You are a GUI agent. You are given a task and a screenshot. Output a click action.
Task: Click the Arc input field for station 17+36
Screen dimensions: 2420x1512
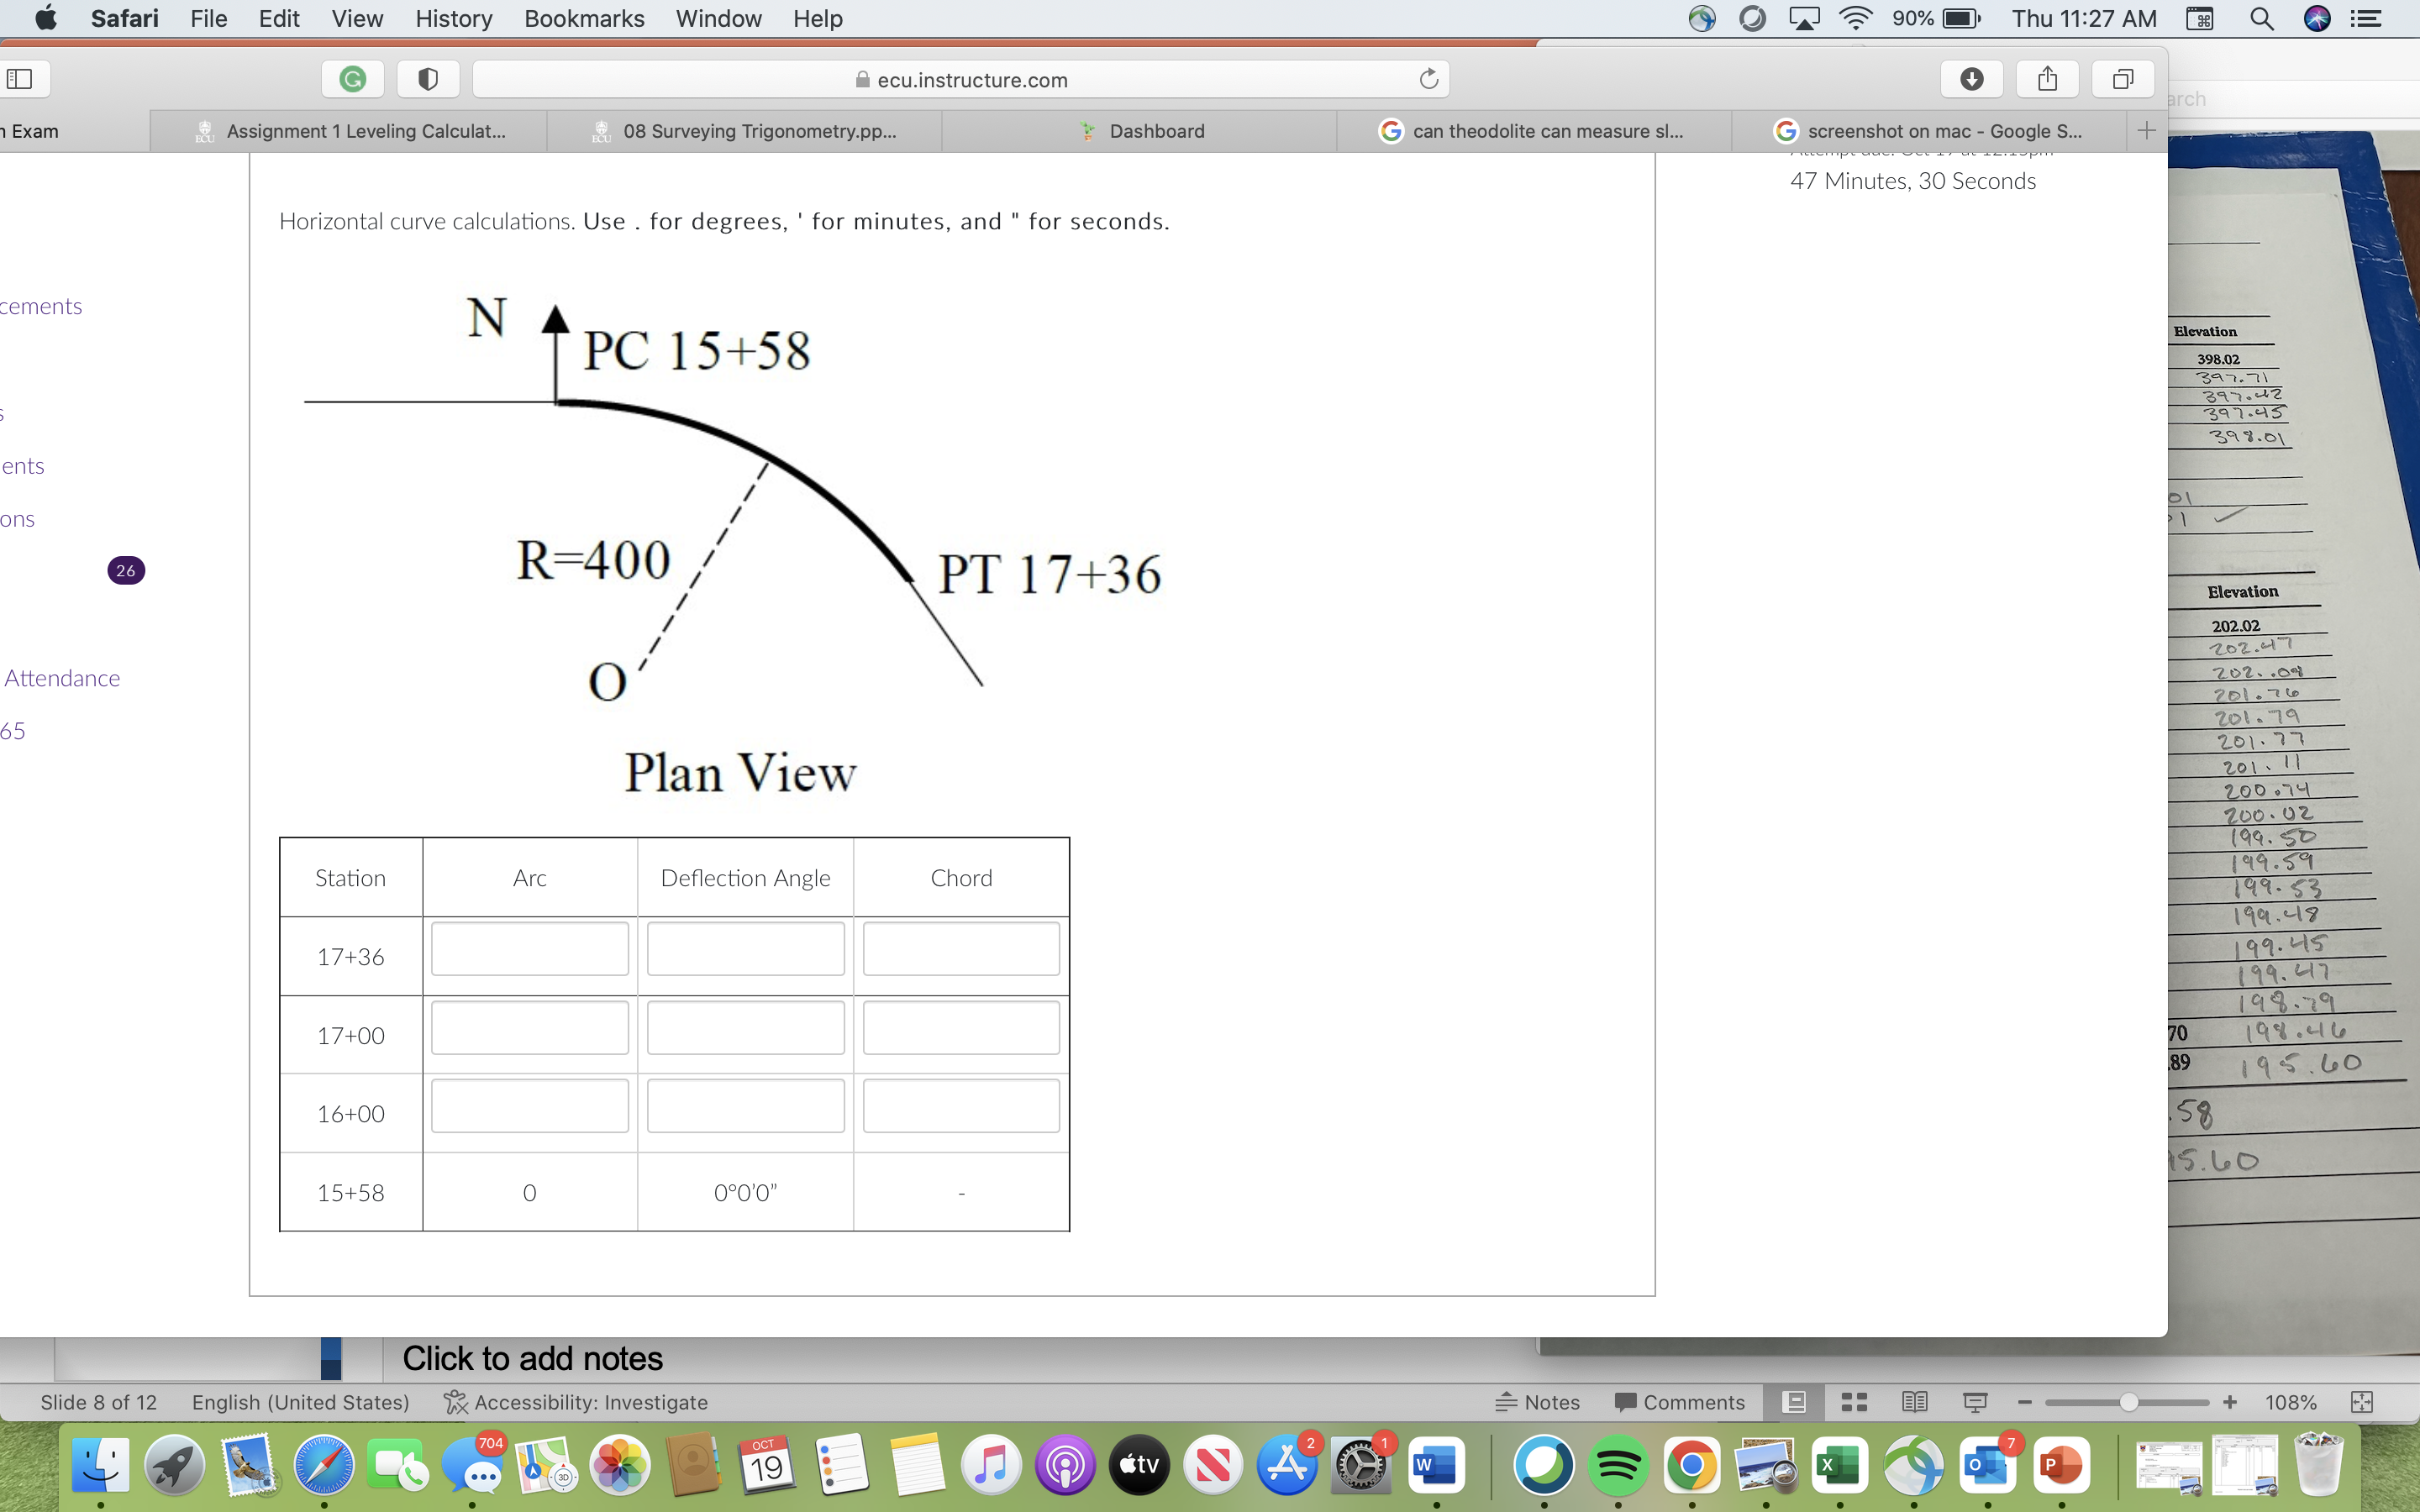pyautogui.click(x=529, y=949)
